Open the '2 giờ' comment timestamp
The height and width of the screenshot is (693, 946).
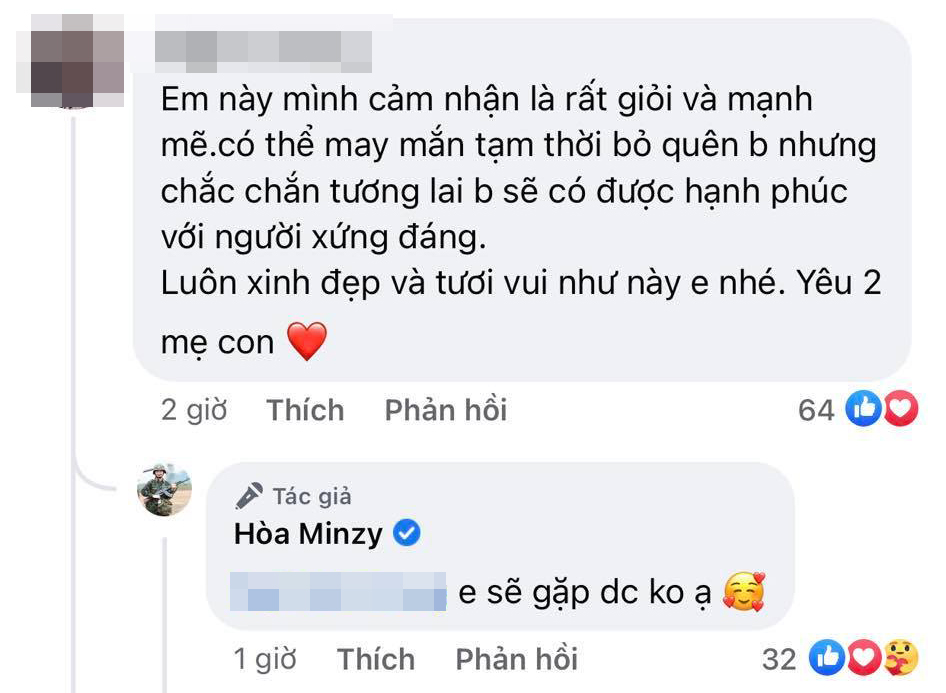tap(194, 410)
